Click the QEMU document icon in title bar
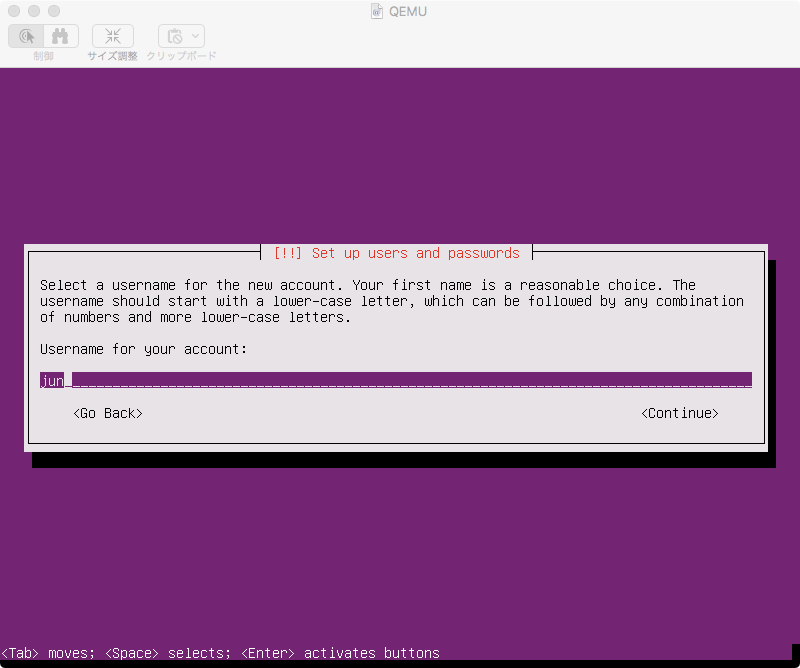Viewport: 800px width, 668px height. tap(377, 11)
